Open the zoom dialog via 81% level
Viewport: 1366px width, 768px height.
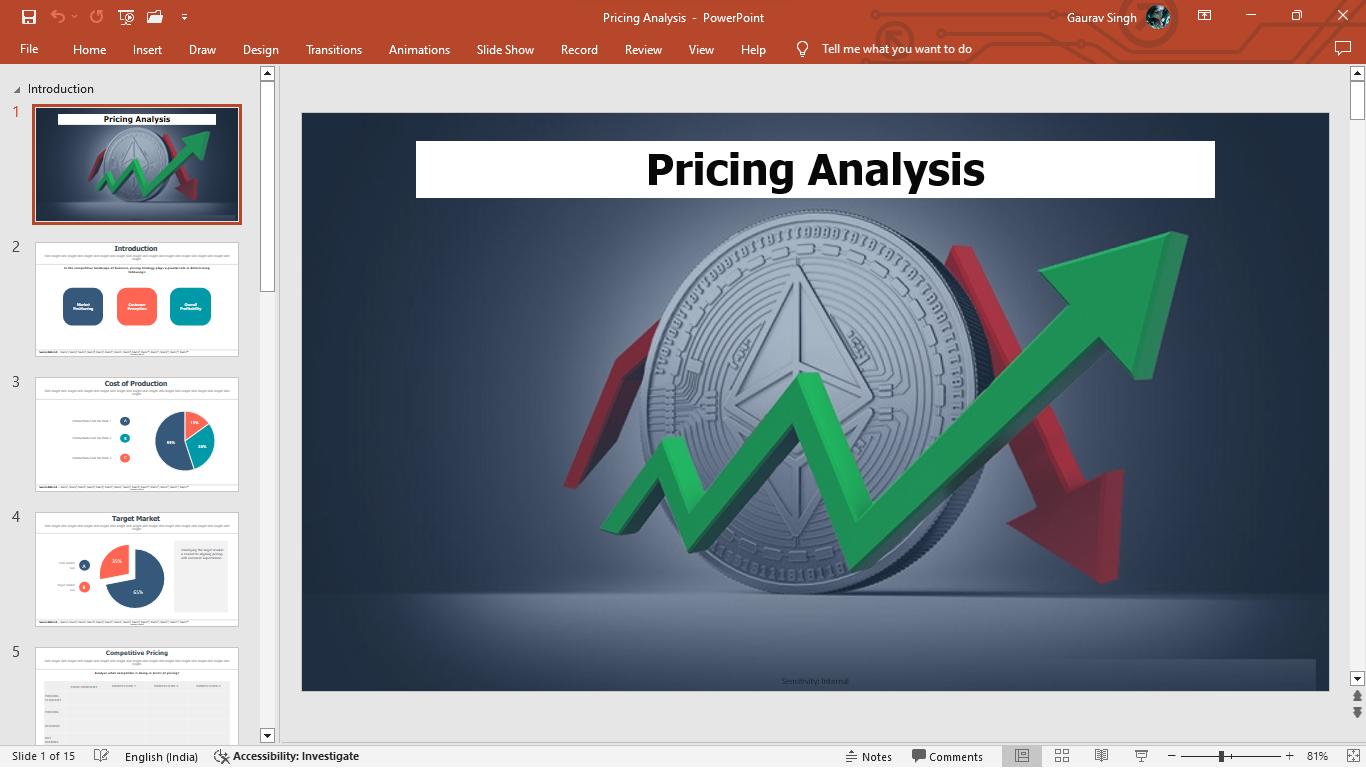point(1317,757)
